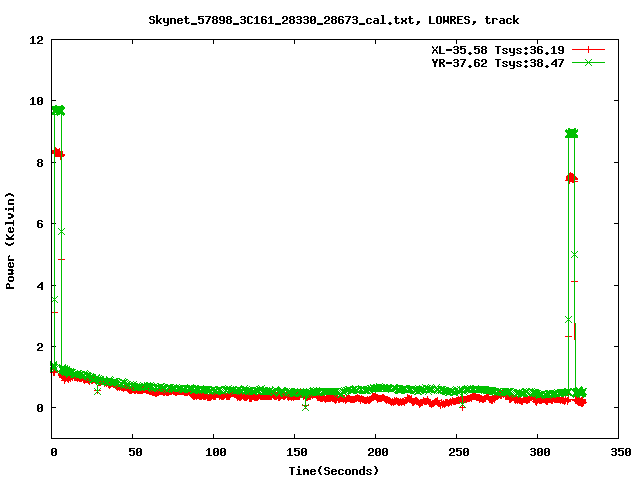Click the x-axis tick label 150
The height and width of the screenshot is (480, 640).
pyautogui.click(x=297, y=452)
